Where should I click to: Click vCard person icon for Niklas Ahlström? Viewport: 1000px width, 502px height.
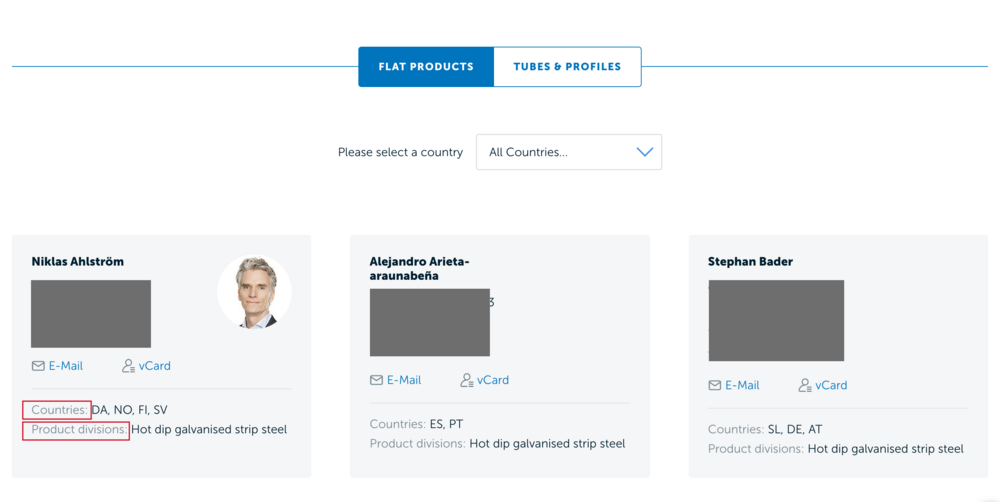point(128,366)
